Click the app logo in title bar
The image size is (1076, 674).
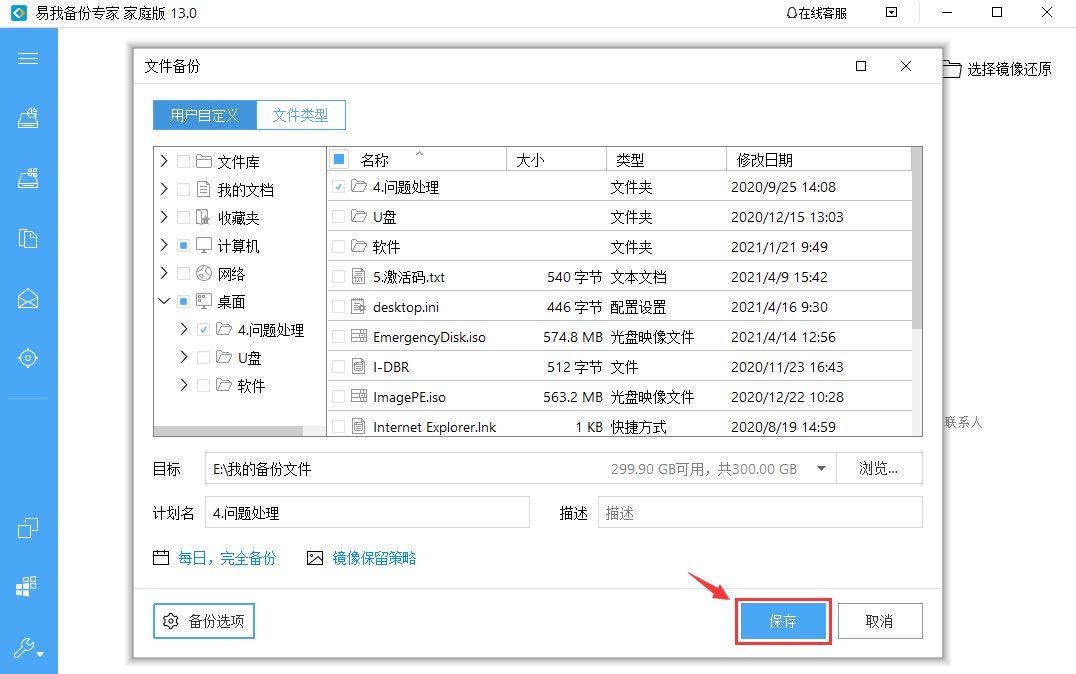click(19, 13)
